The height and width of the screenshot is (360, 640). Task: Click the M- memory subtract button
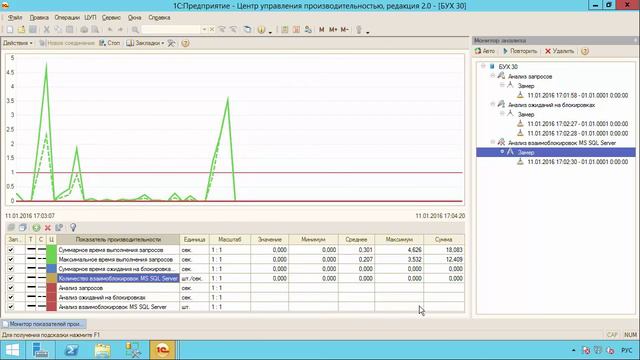click(344, 30)
